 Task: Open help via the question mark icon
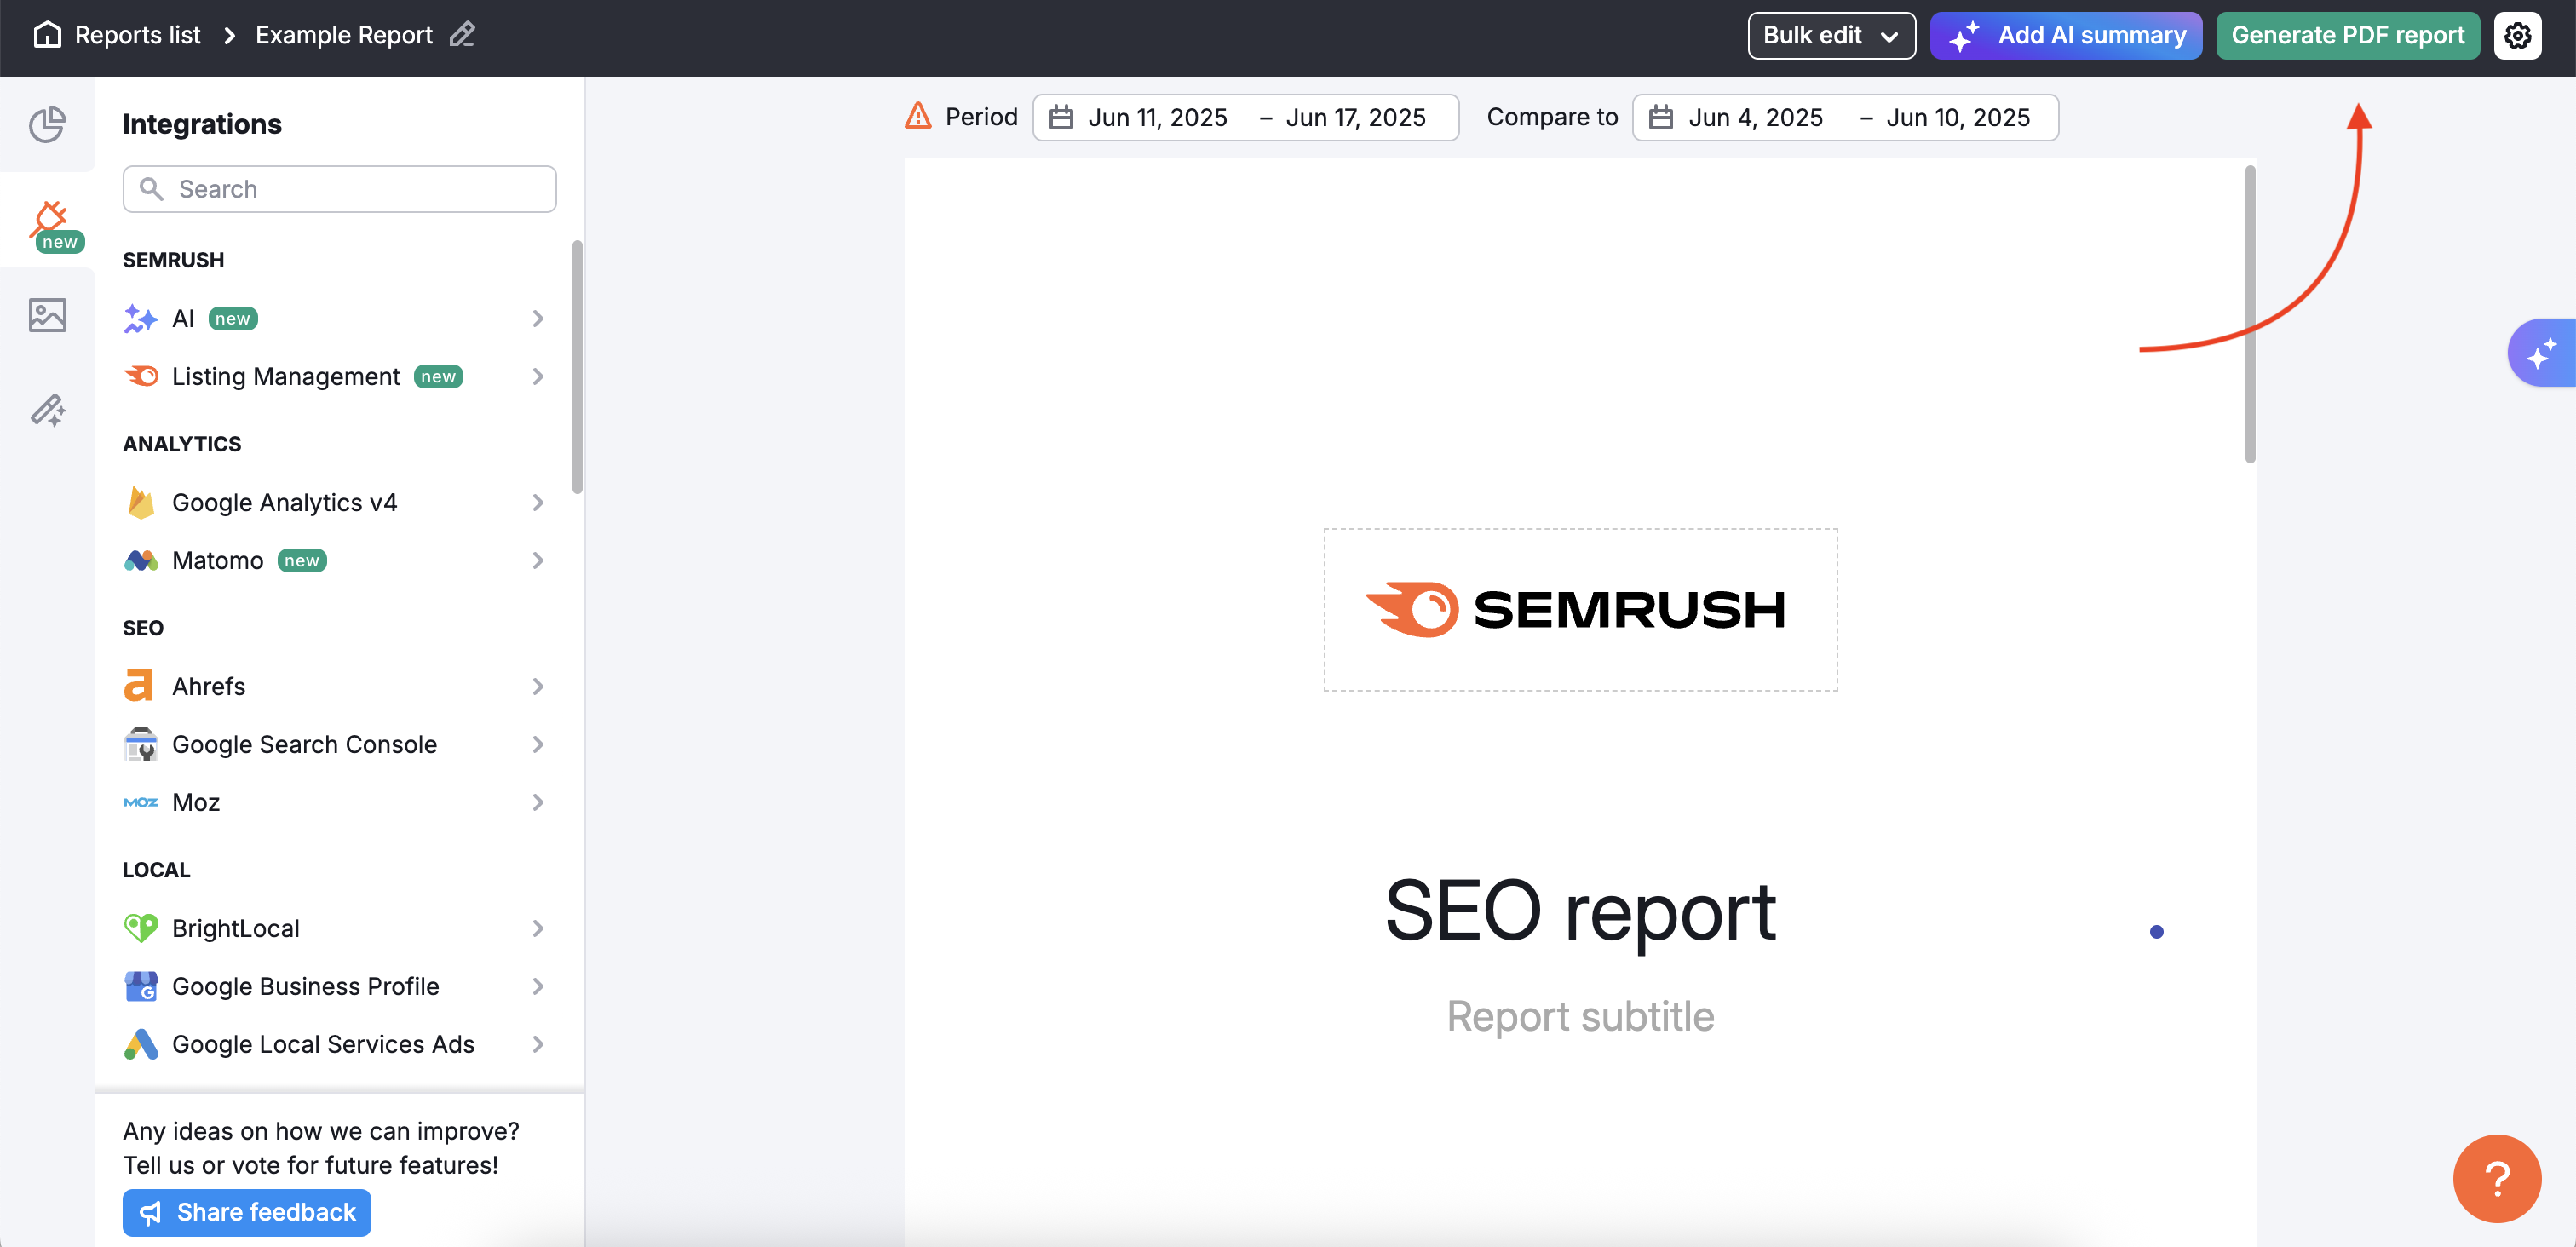2497,1178
